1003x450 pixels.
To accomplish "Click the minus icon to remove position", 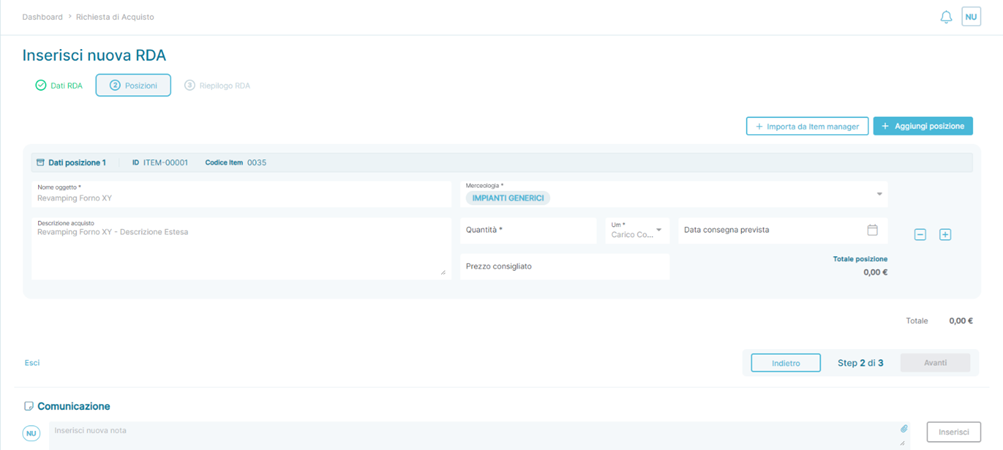I will tap(920, 235).
